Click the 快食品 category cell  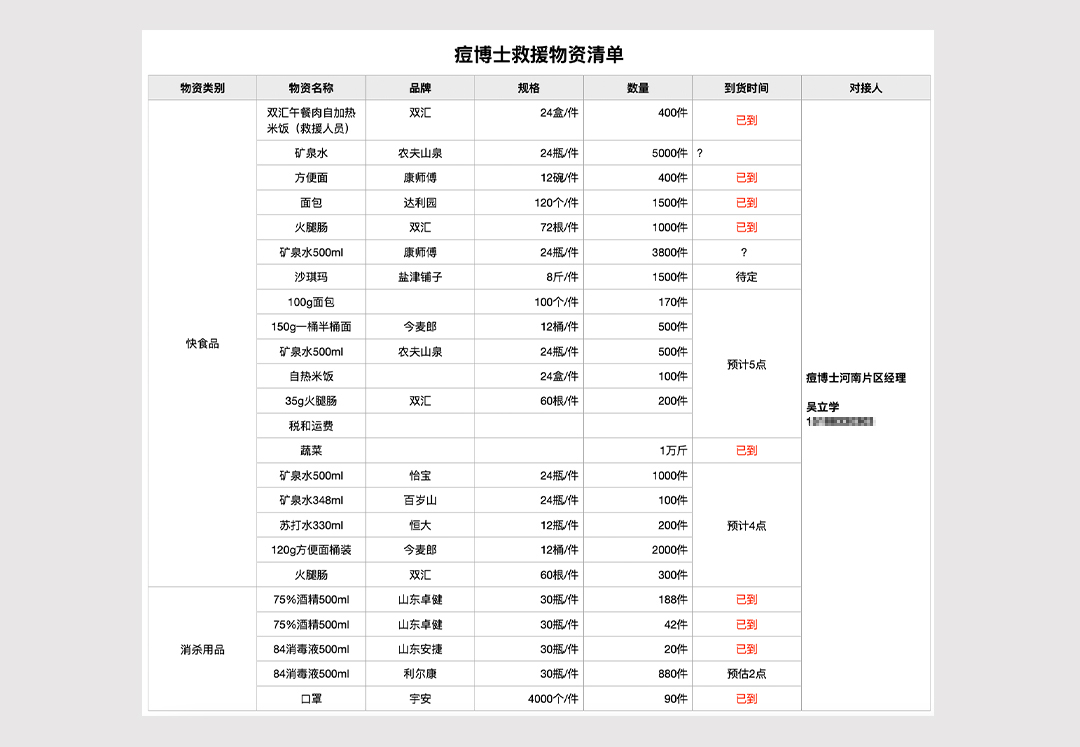(x=202, y=343)
